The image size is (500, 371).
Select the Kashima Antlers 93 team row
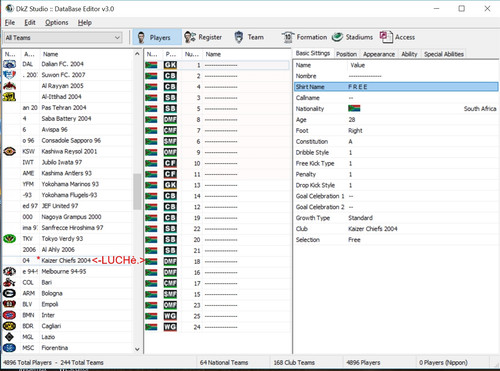click(x=68, y=173)
